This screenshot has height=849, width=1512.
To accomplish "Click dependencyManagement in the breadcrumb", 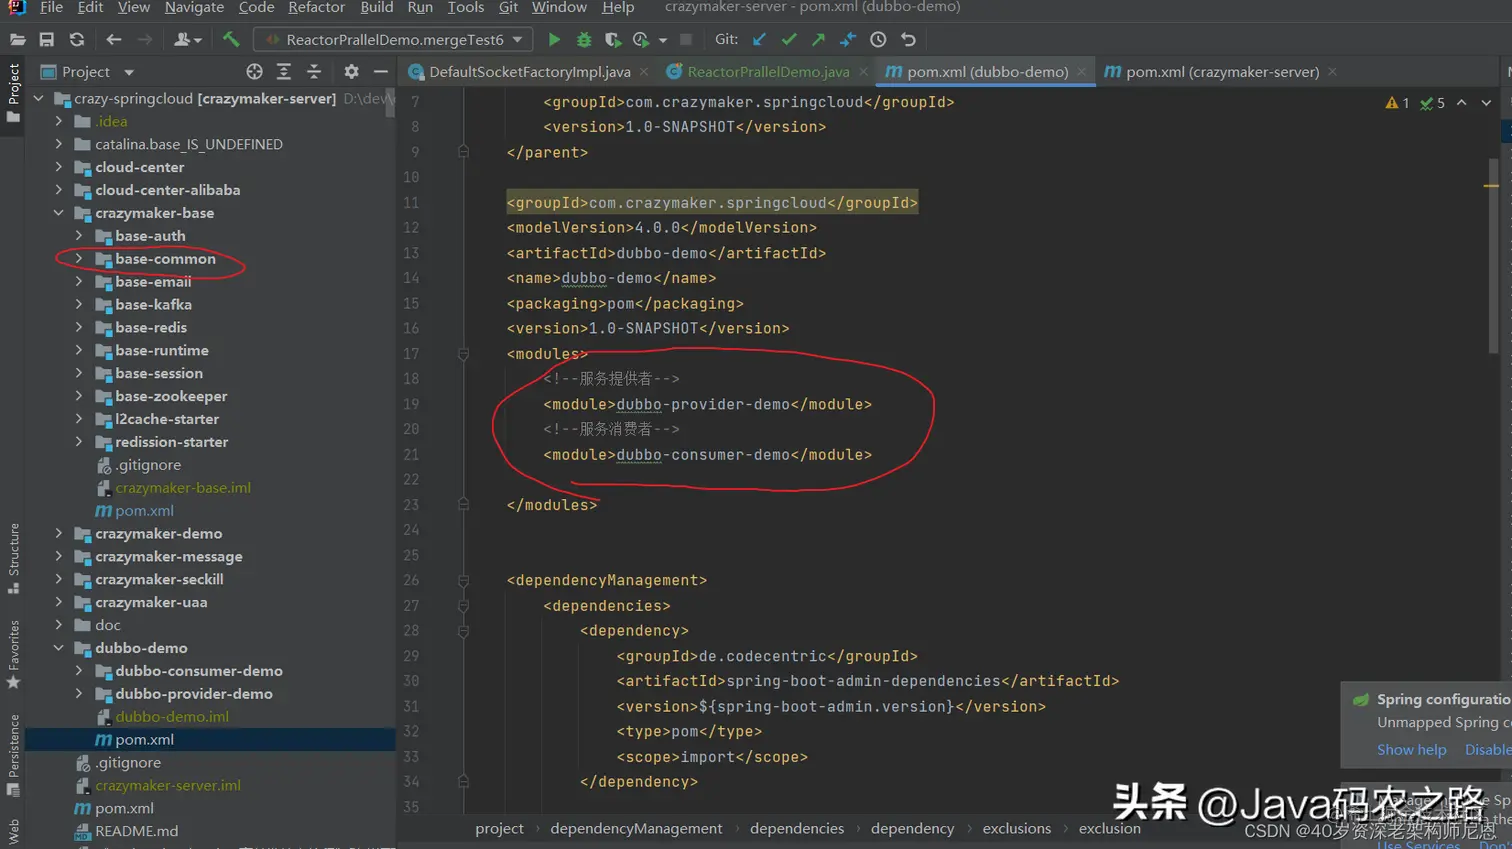I will [636, 828].
